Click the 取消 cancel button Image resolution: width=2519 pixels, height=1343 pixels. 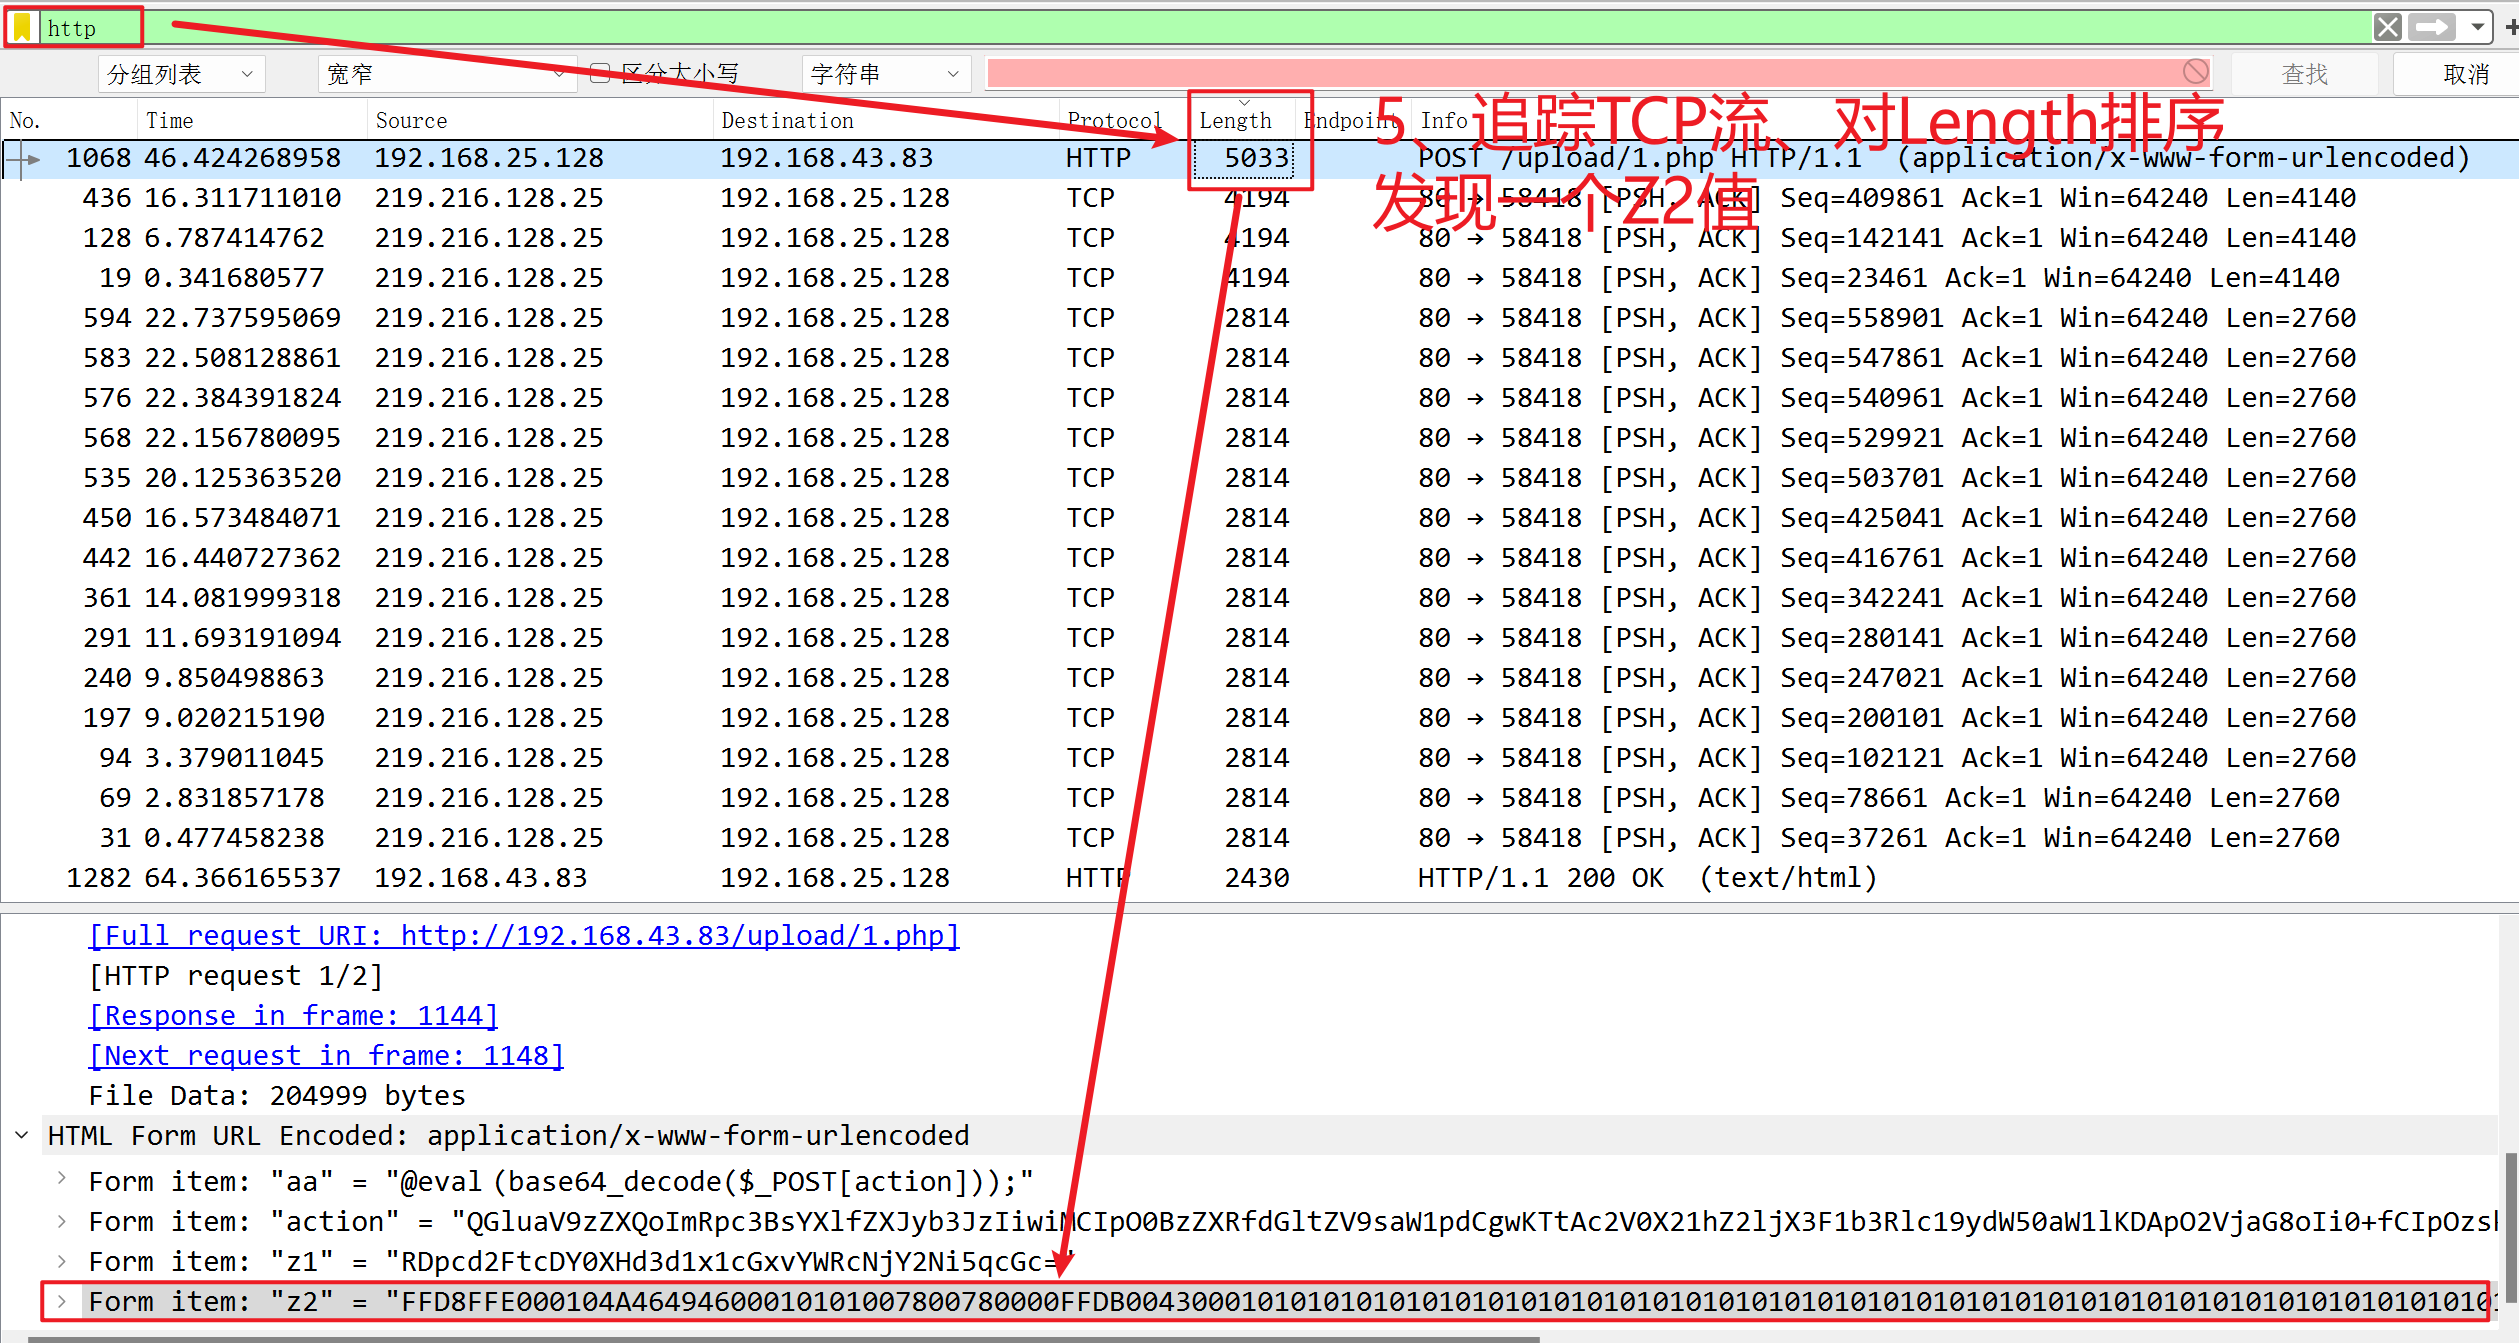tap(2465, 74)
